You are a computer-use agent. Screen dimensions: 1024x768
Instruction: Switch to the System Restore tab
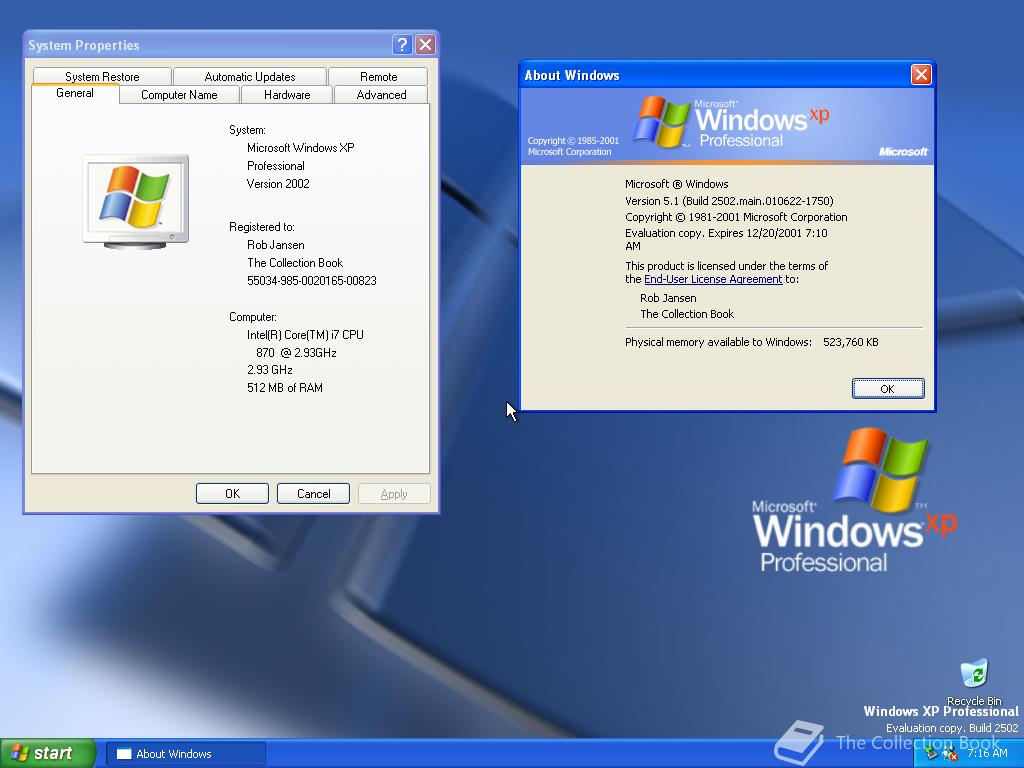(x=102, y=76)
